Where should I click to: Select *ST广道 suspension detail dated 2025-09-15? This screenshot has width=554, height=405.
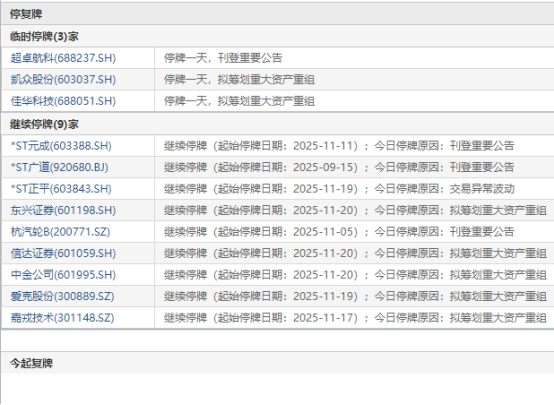coord(339,167)
